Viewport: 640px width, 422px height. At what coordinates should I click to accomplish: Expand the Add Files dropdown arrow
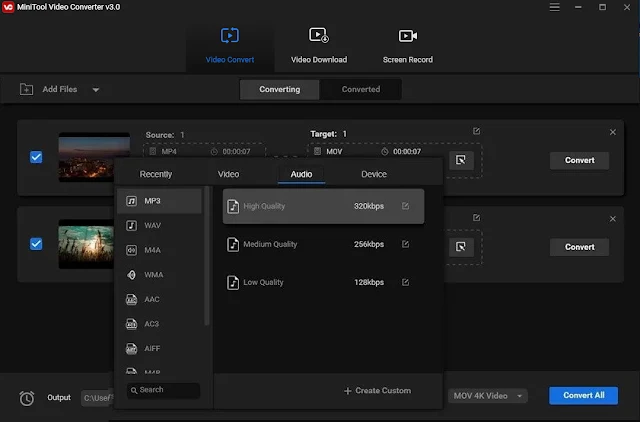point(96,89)
